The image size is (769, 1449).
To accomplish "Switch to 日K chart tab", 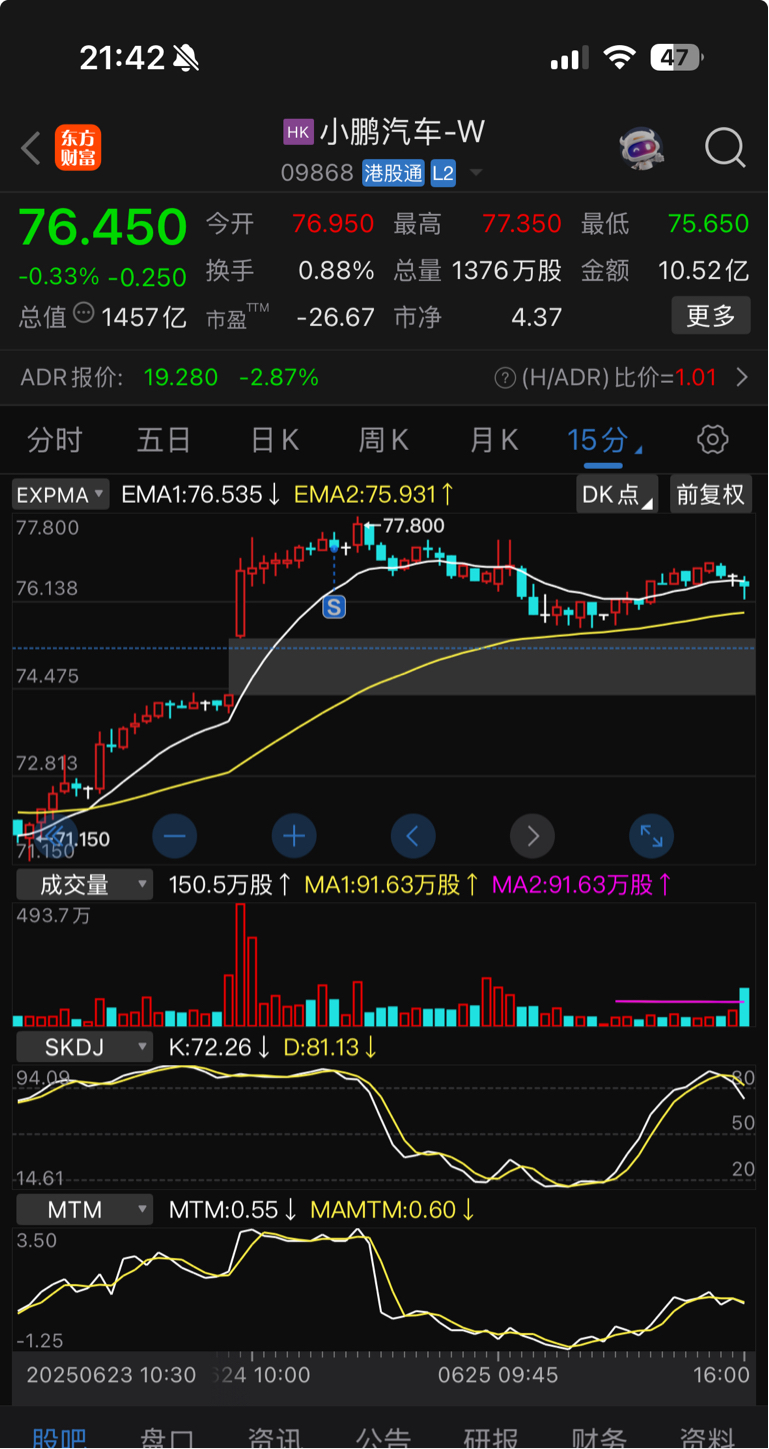I will pos(275,440).
